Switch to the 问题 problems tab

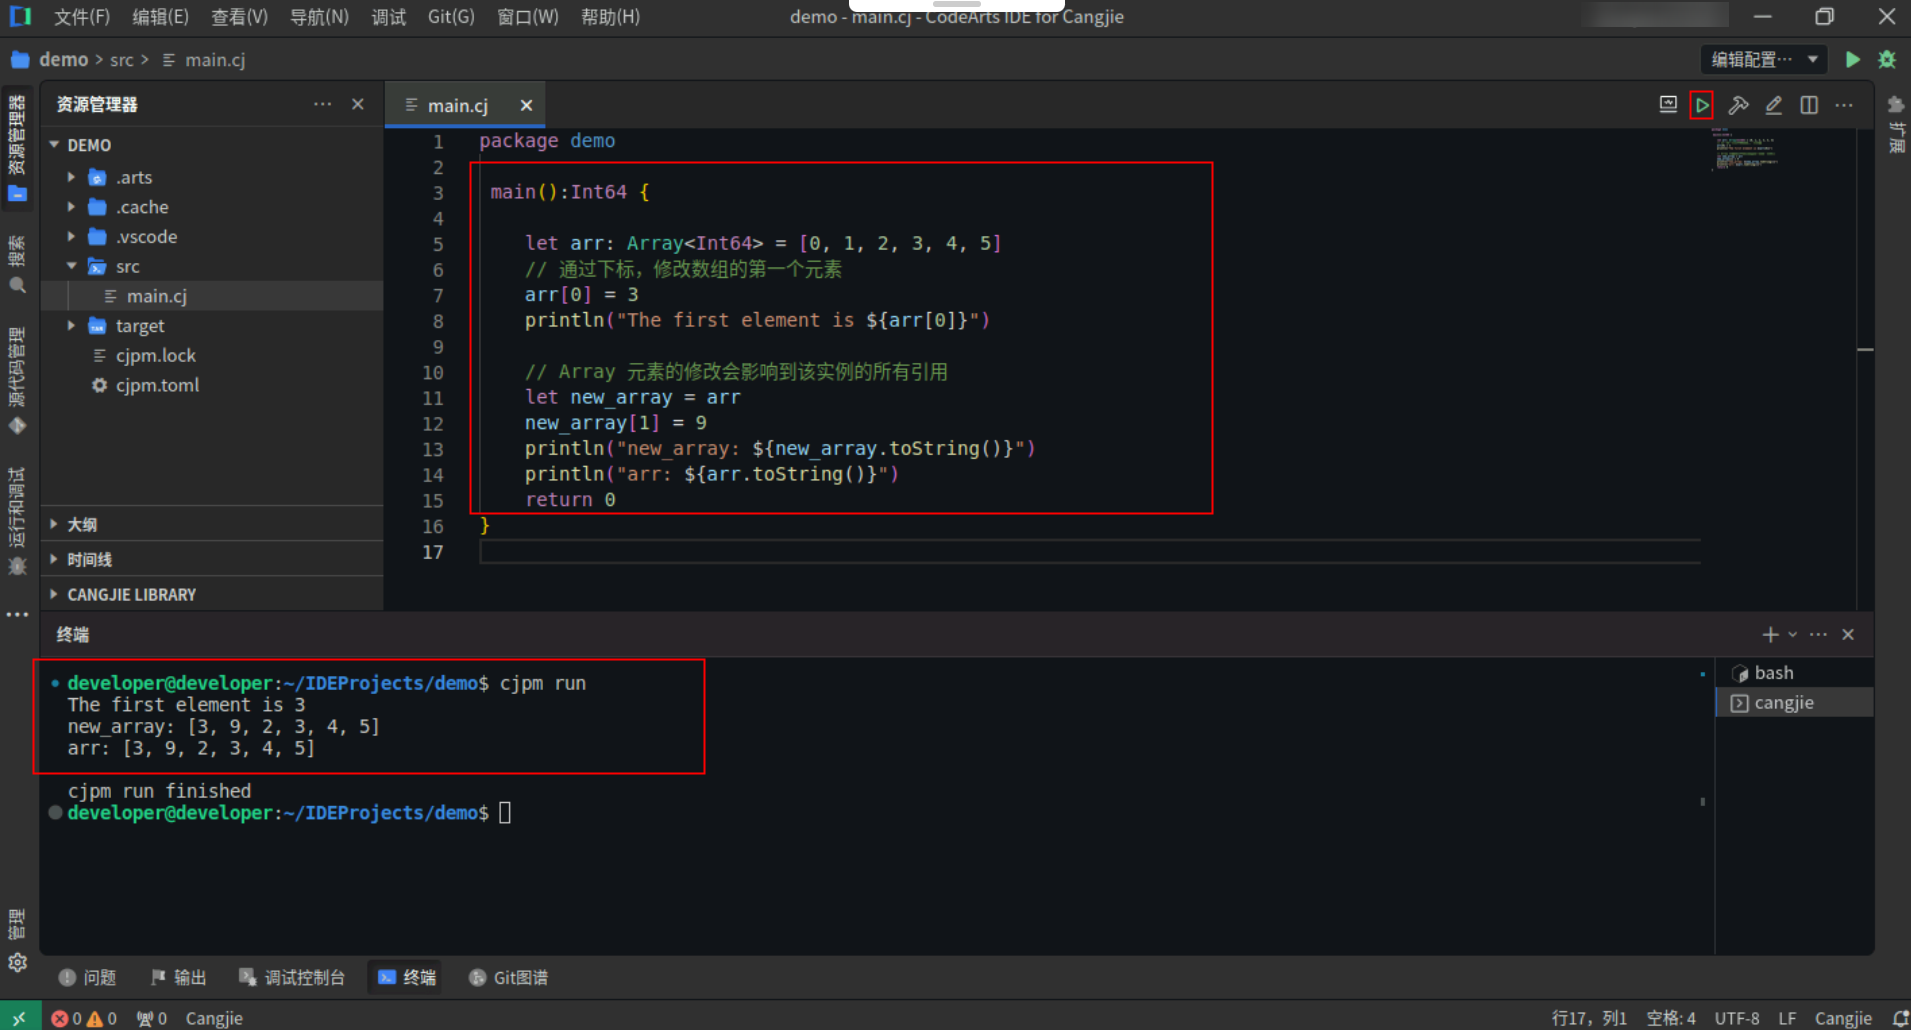(x=88, y=977)
